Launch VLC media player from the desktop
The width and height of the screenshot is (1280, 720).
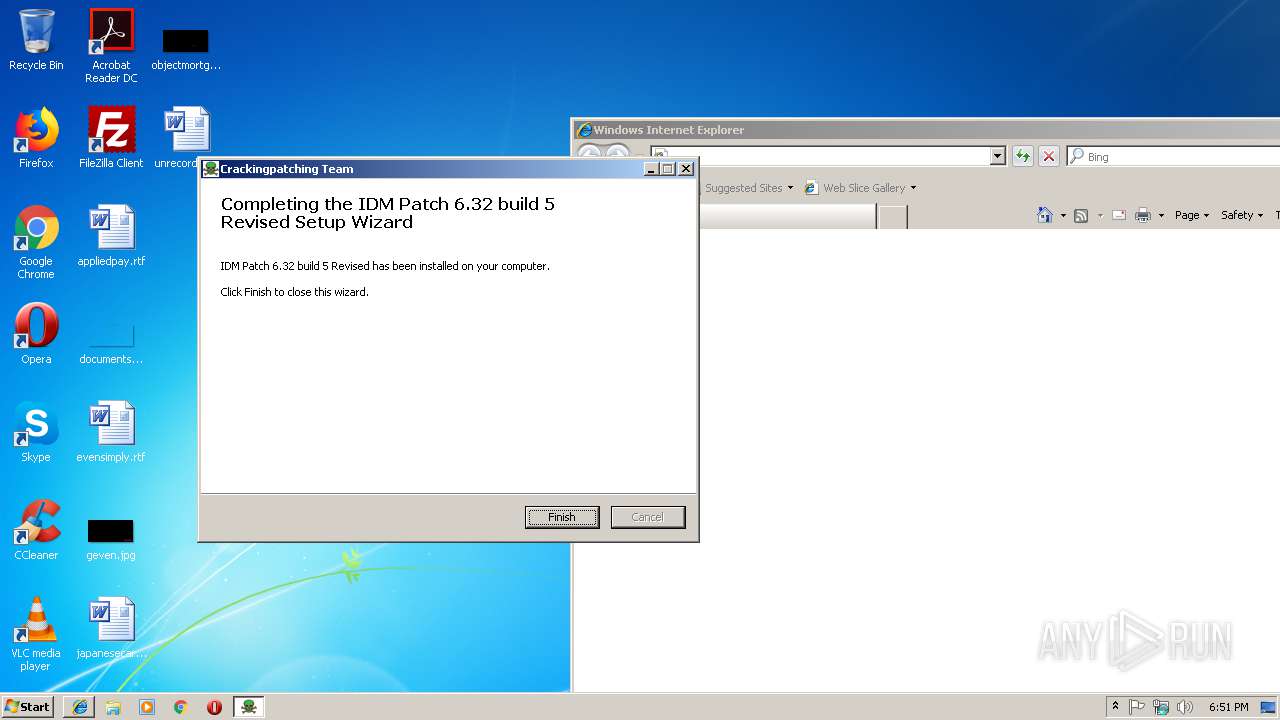[x=36, y=634]
